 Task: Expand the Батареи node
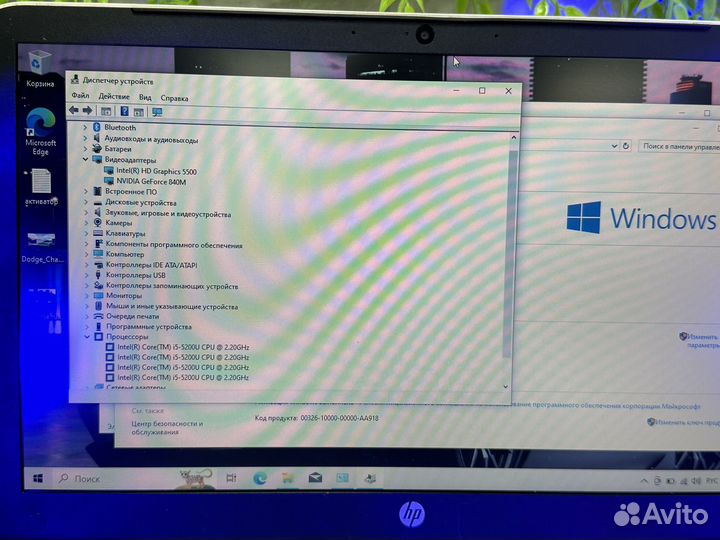tap(85, 149)
